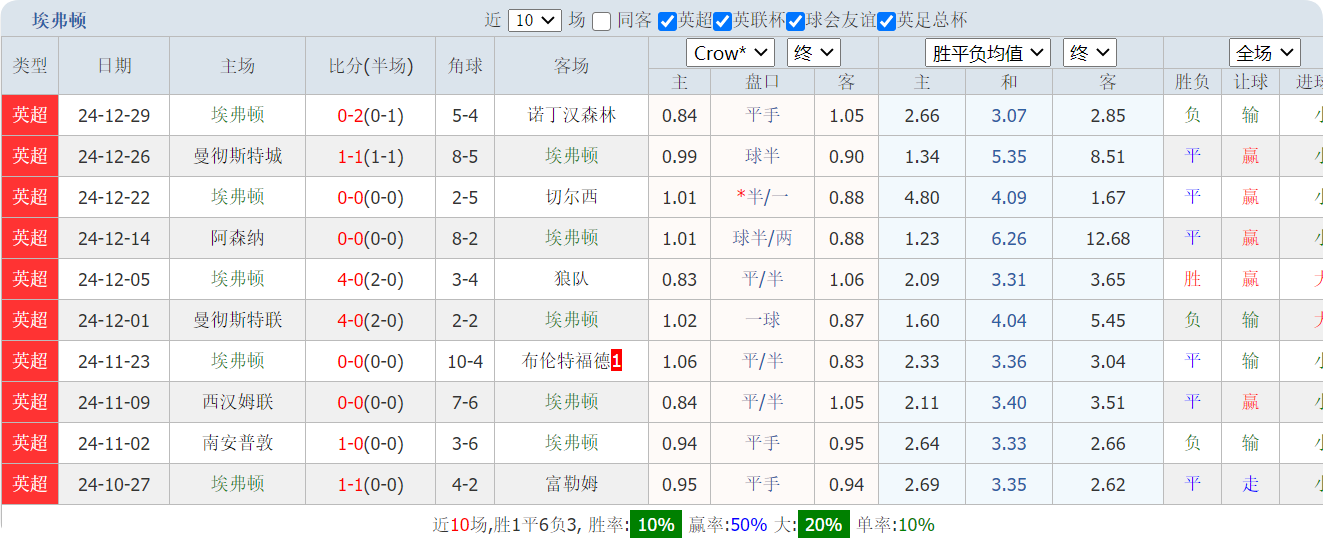Open the recent matches count dropdown showing 10
Image resolution: width=1323 pixels, height=538 pixels.
535,21
